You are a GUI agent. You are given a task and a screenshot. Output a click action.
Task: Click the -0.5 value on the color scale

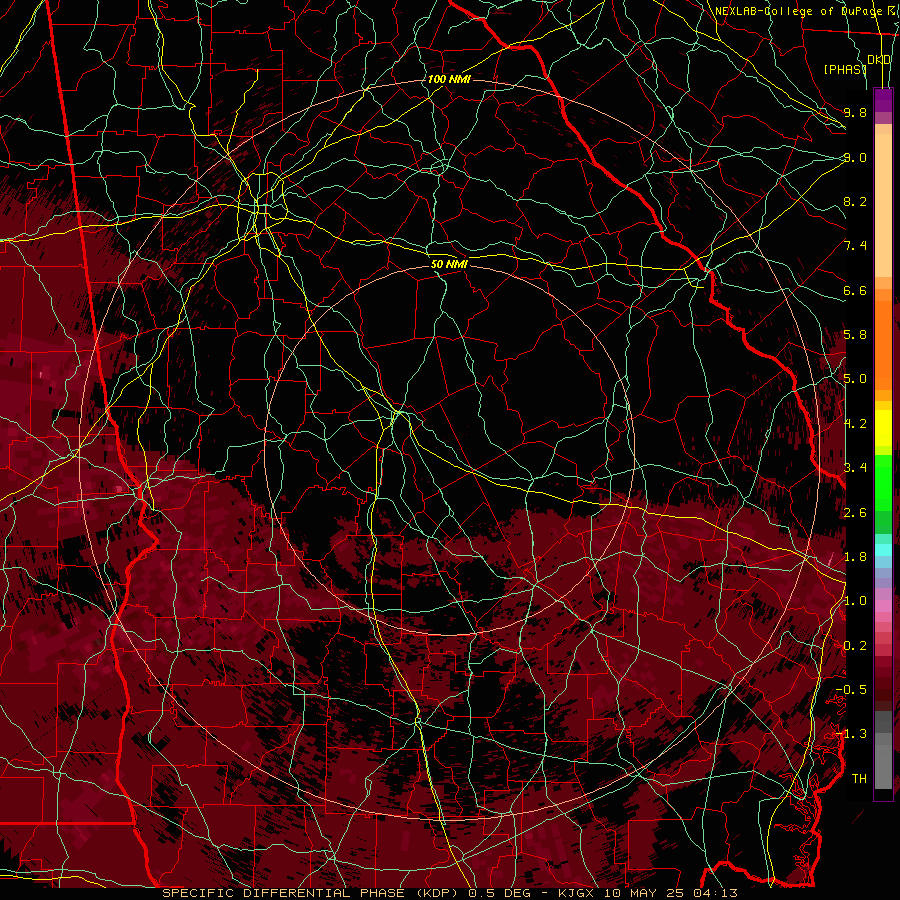851,690
